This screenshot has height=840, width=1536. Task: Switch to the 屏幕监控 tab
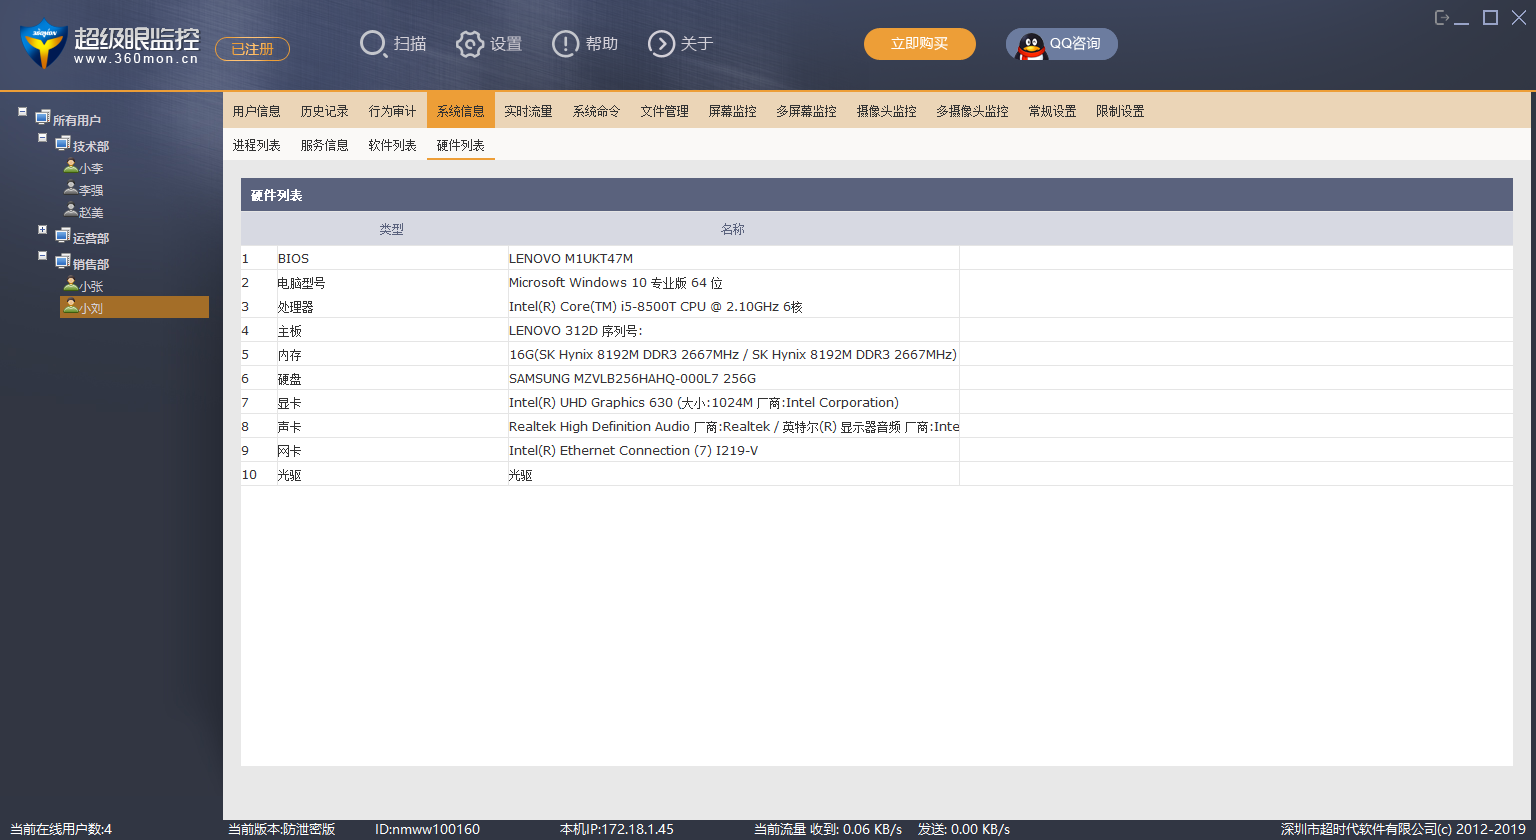pos(732,111)
